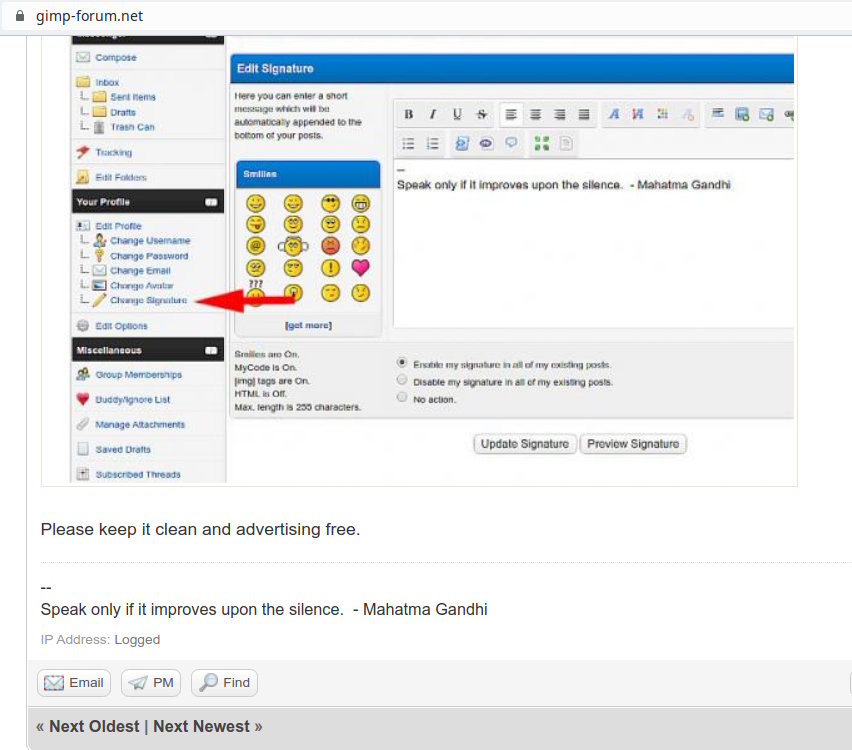Image resolution: width=852 pixels, height=750 pixels.
Task: Open Change Avatar
Action: pyautogui.click(x=141, y=285)
